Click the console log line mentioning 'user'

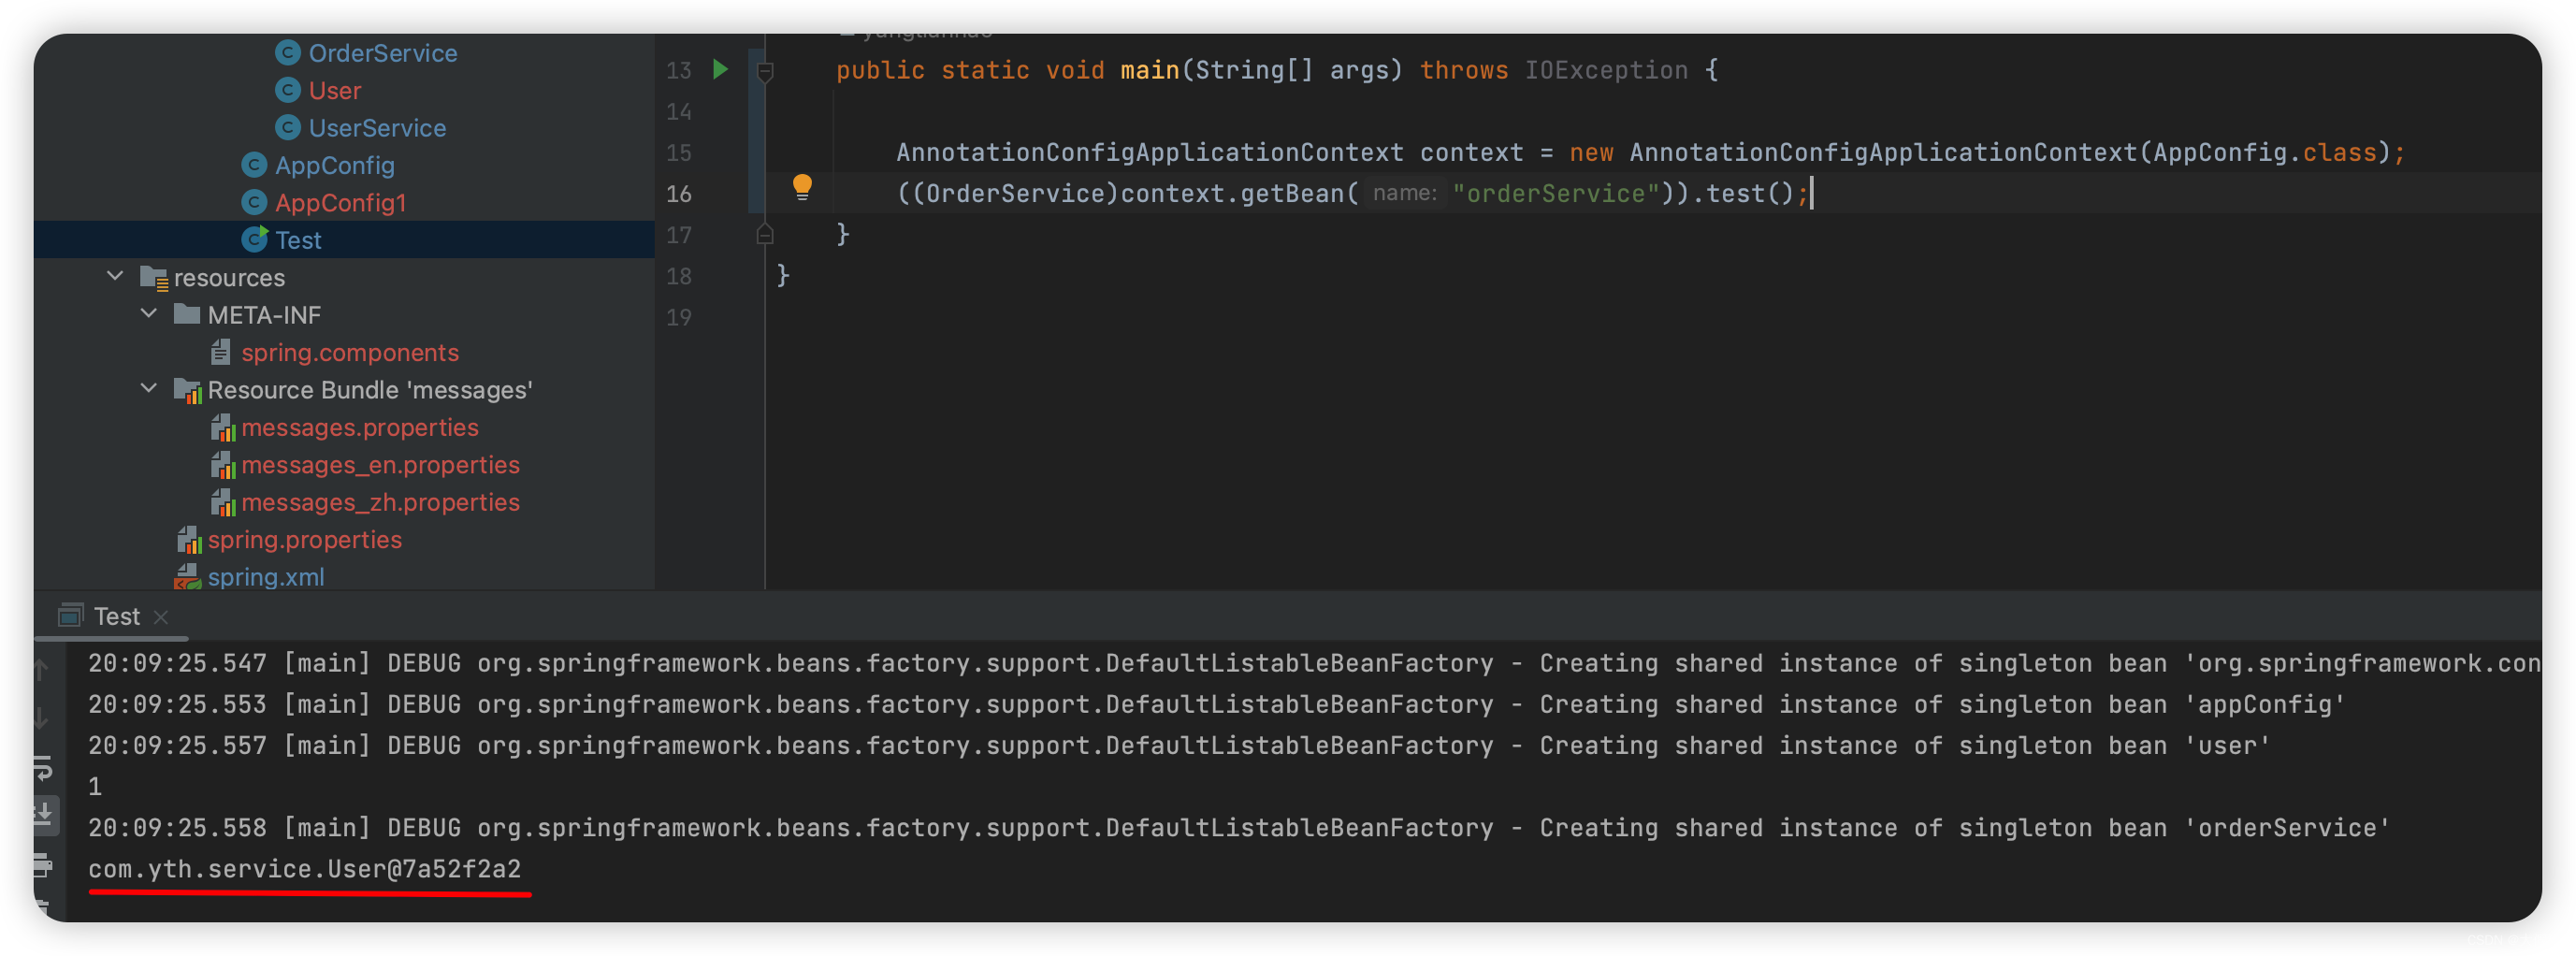1179,745
